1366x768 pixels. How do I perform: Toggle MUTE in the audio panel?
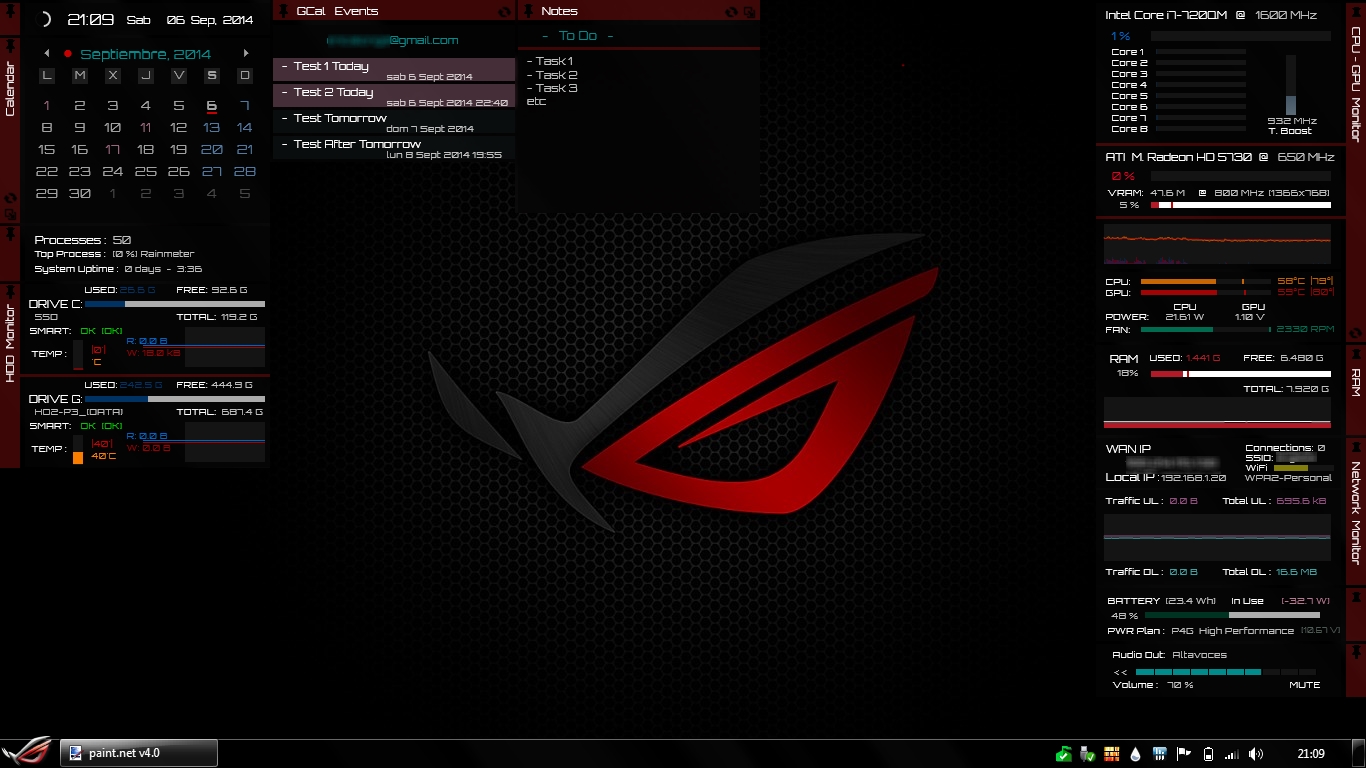pyautogui.click(x=1304, y=685)
